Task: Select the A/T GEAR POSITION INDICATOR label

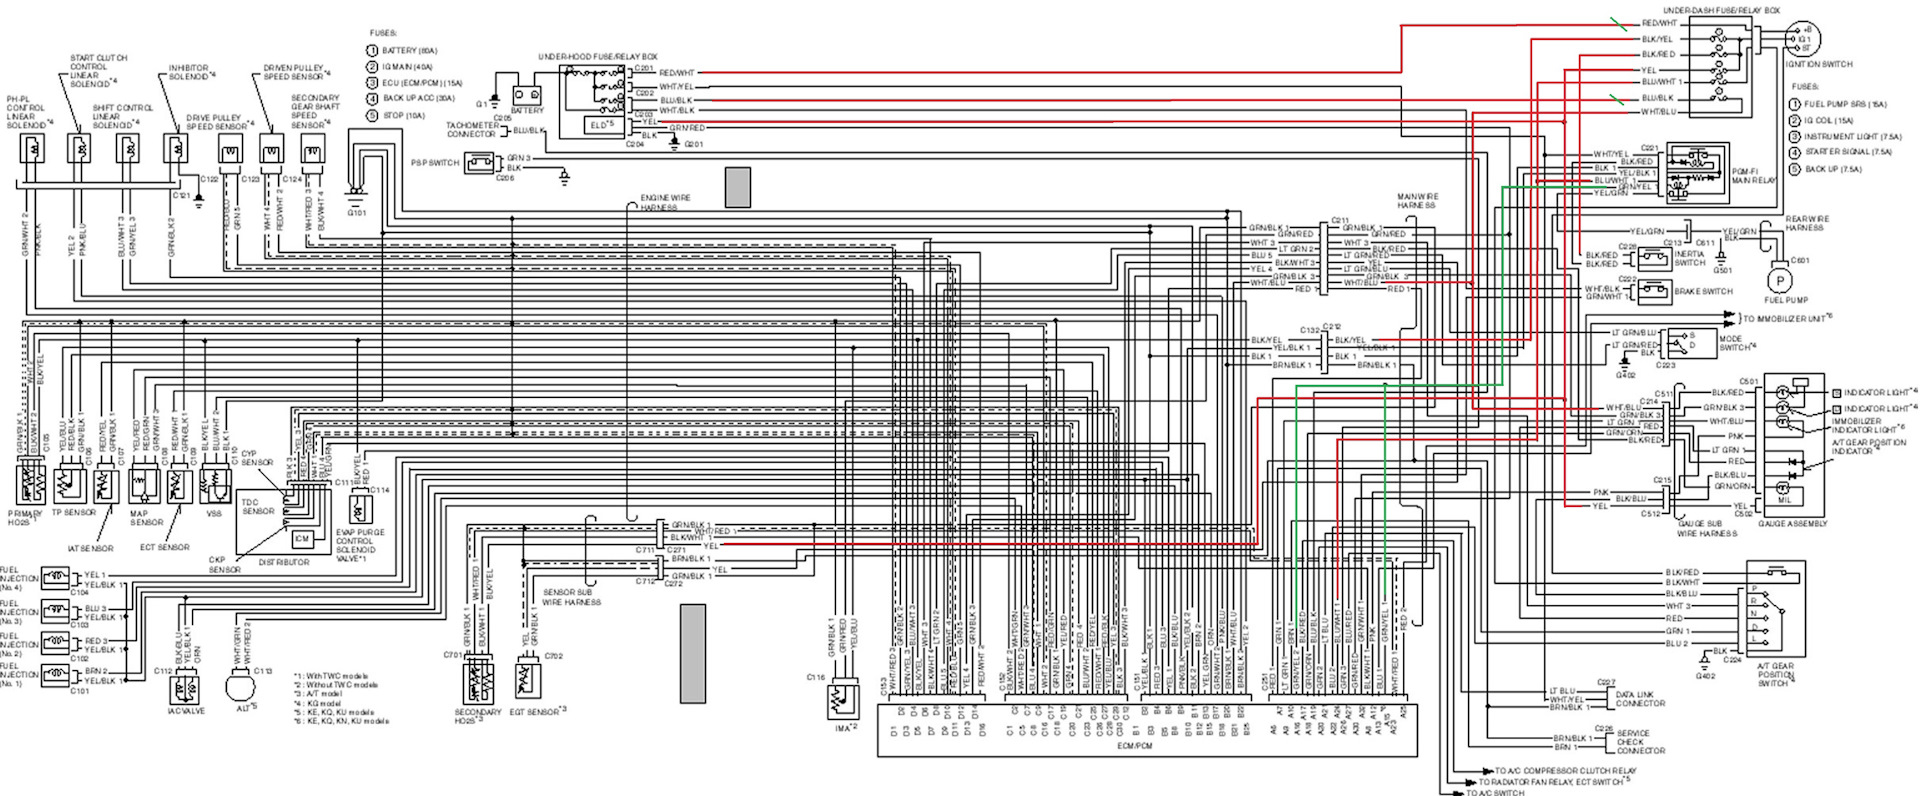Action: pyautogui.click(x=1869, y=446)
